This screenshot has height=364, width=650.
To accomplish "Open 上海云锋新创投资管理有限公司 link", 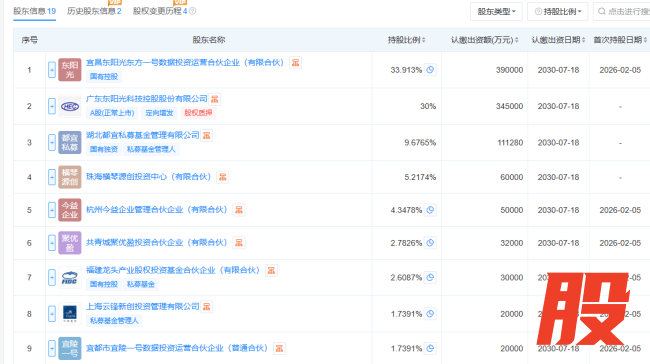I will (143, 307).
